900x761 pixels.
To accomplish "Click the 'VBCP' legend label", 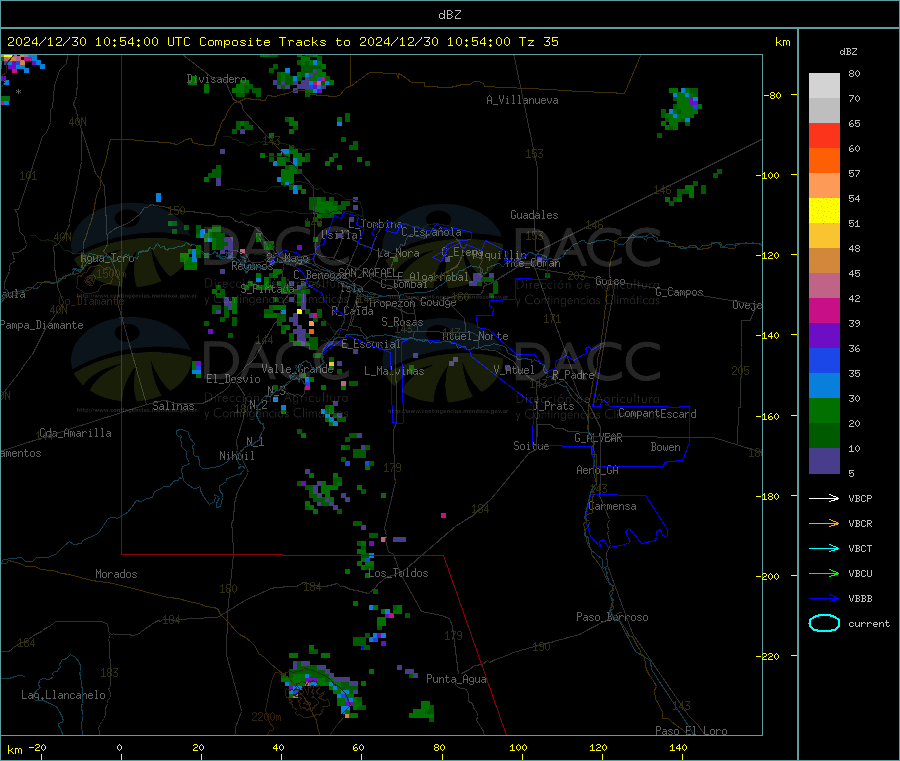I will 860,498.
